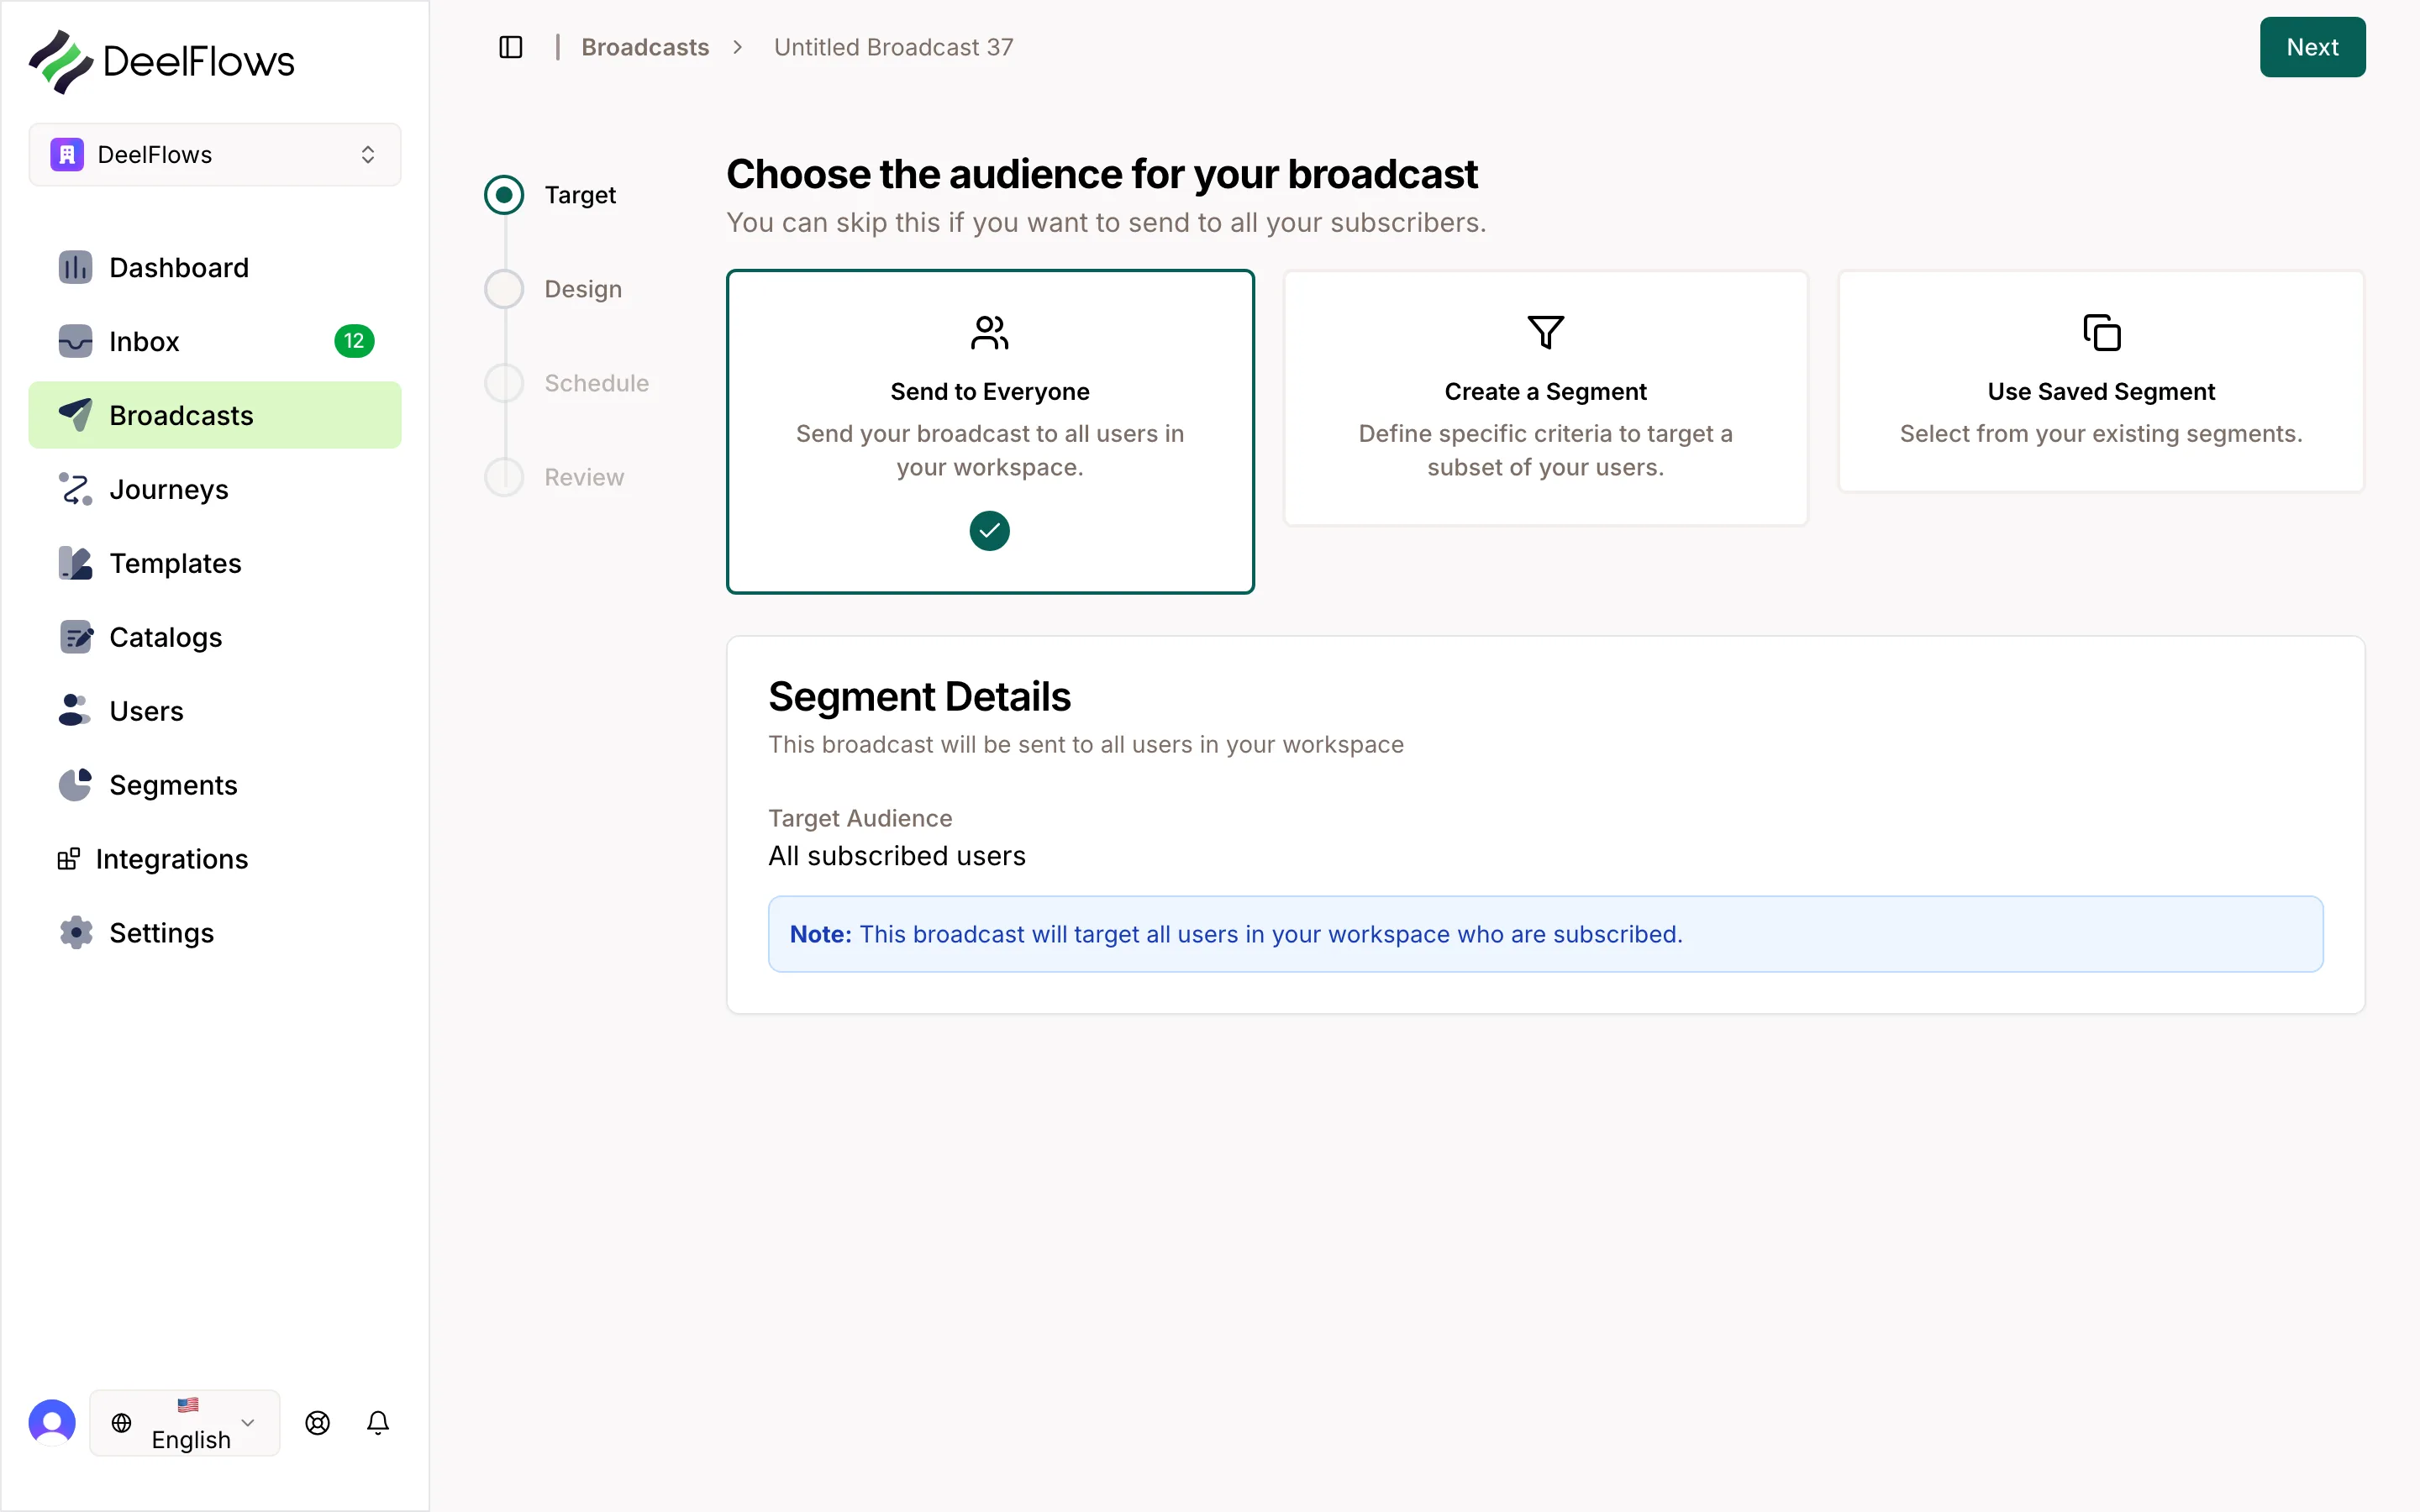Open the notifications bell
The height and width of the screenshot is (1512, 2420).
coord(378,1422)
